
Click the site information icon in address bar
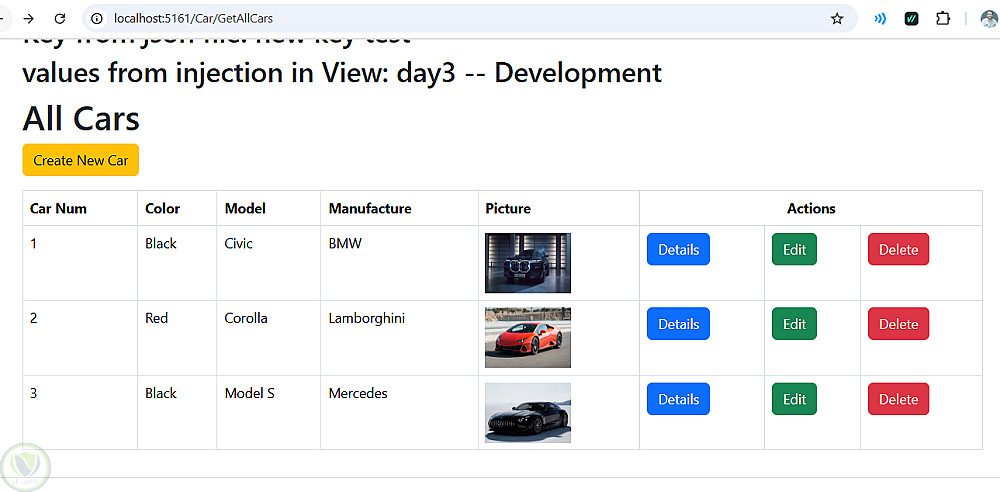point(97,19)
